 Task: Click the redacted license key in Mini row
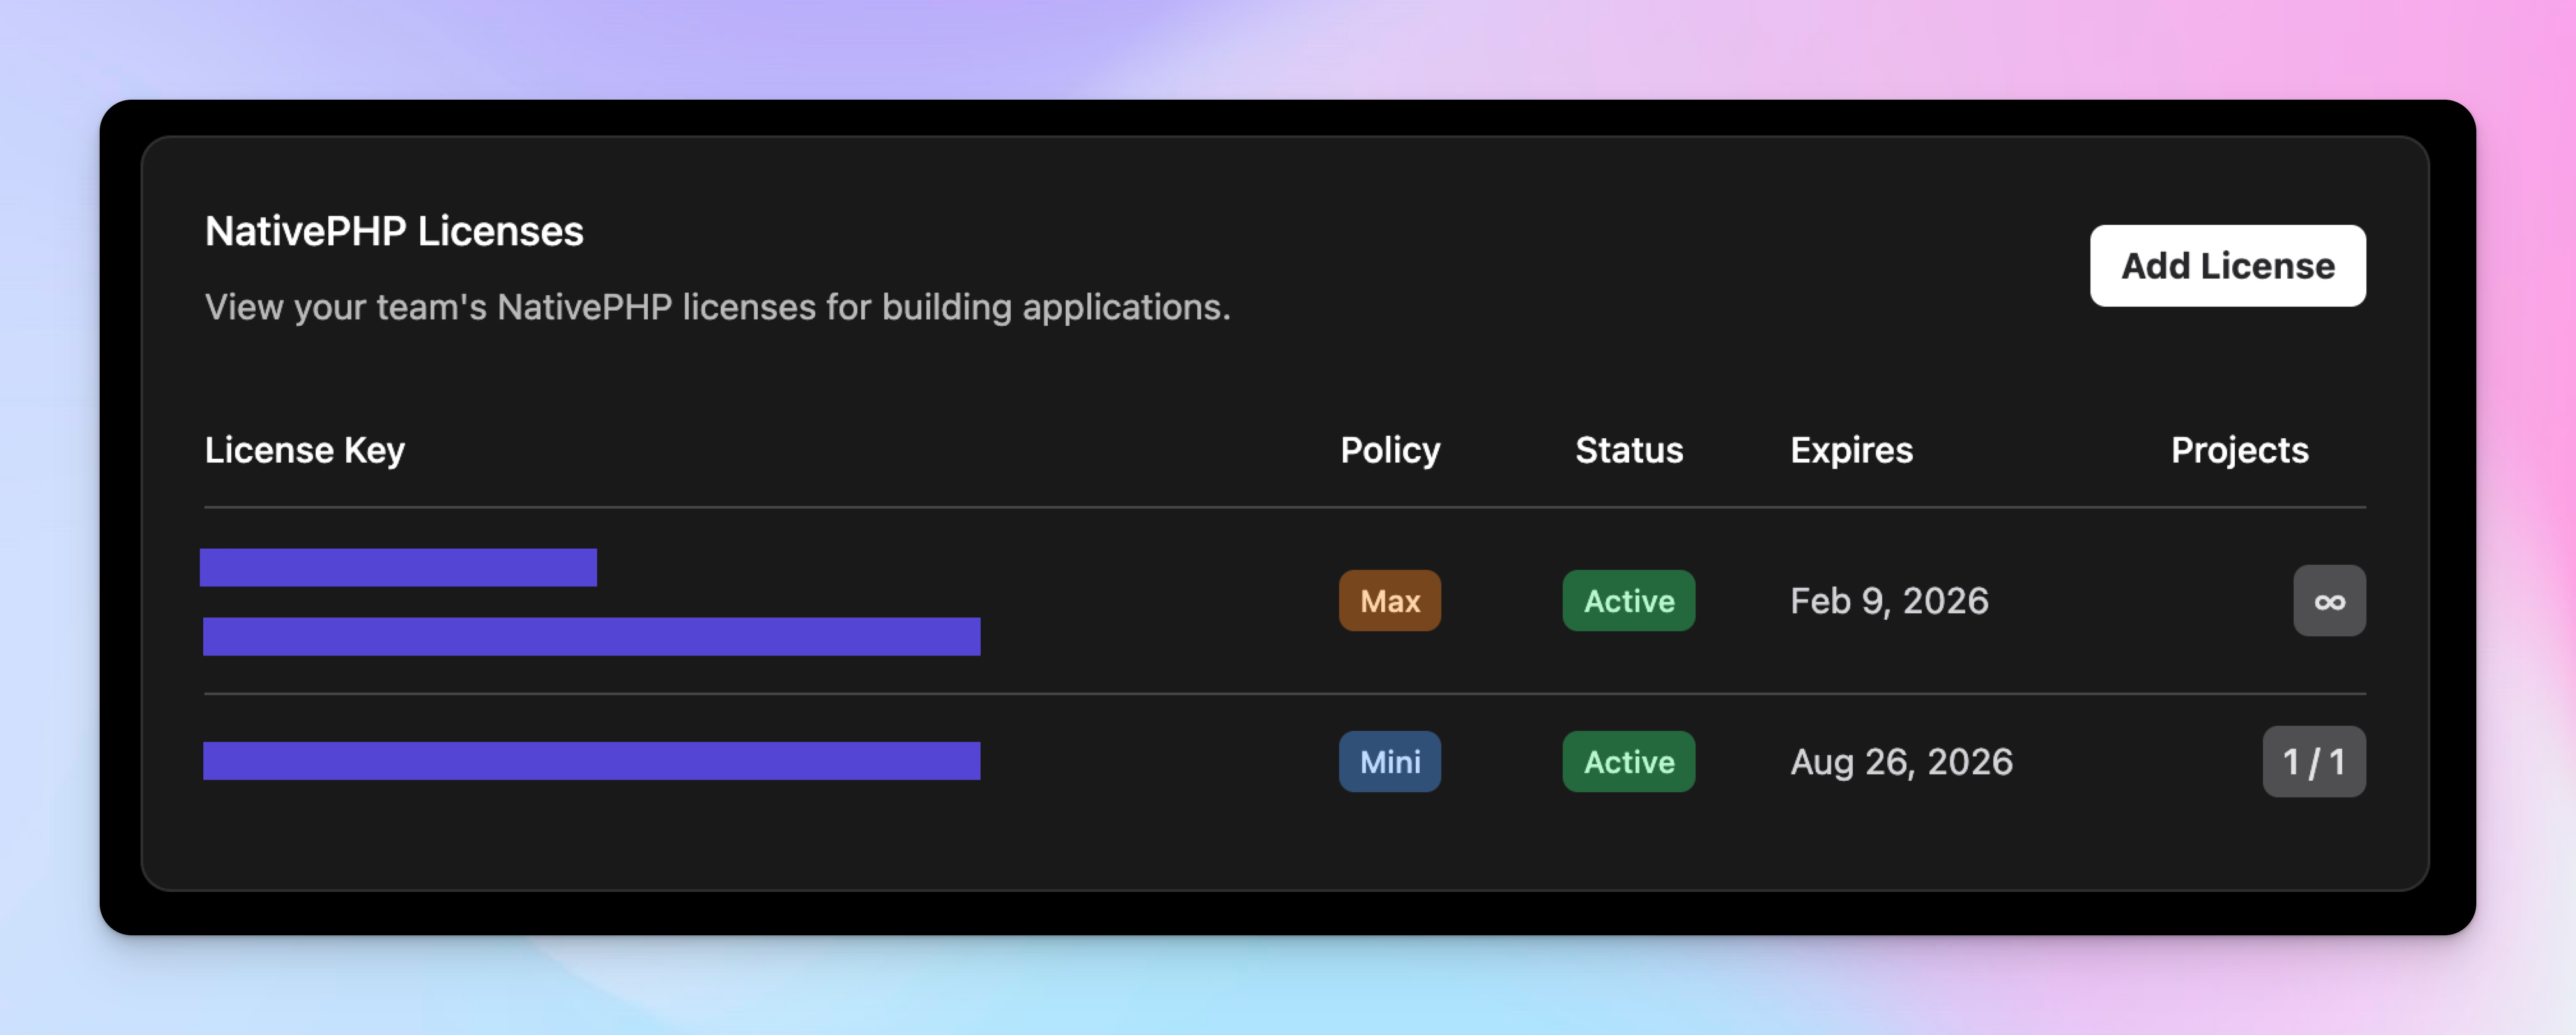(x=591, y=761)
